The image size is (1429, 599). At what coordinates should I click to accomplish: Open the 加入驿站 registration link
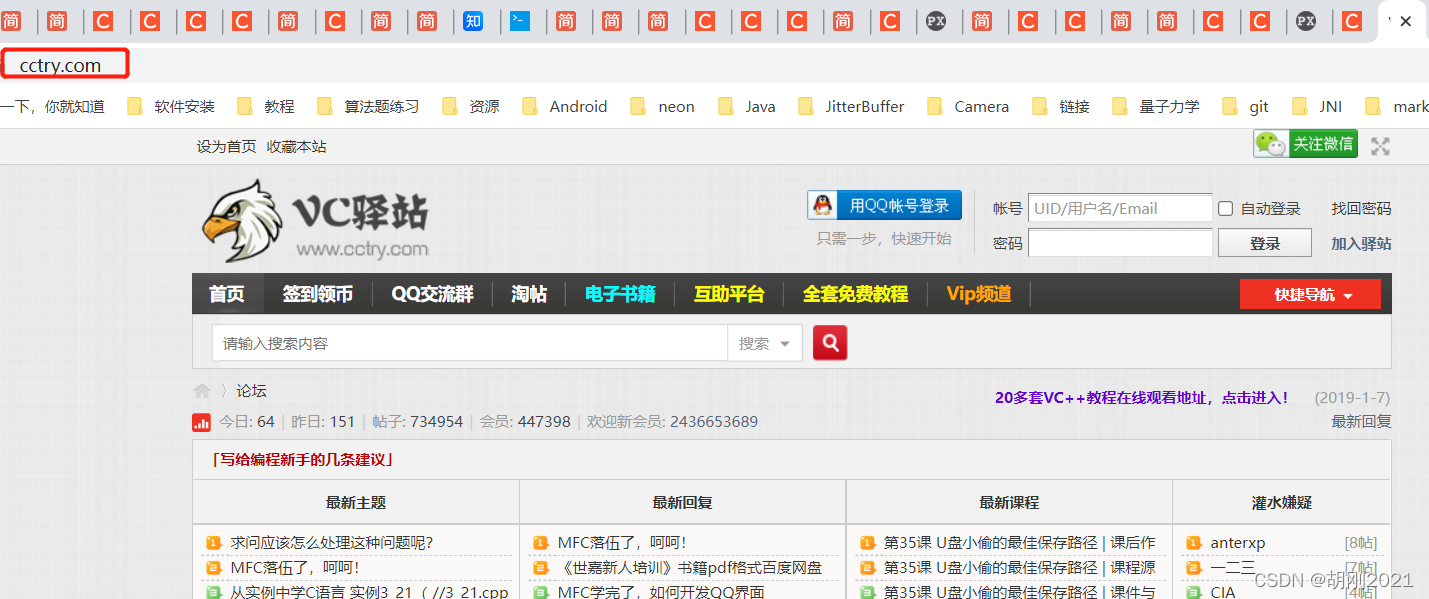pyautogui.click(x=1360, y=242)
